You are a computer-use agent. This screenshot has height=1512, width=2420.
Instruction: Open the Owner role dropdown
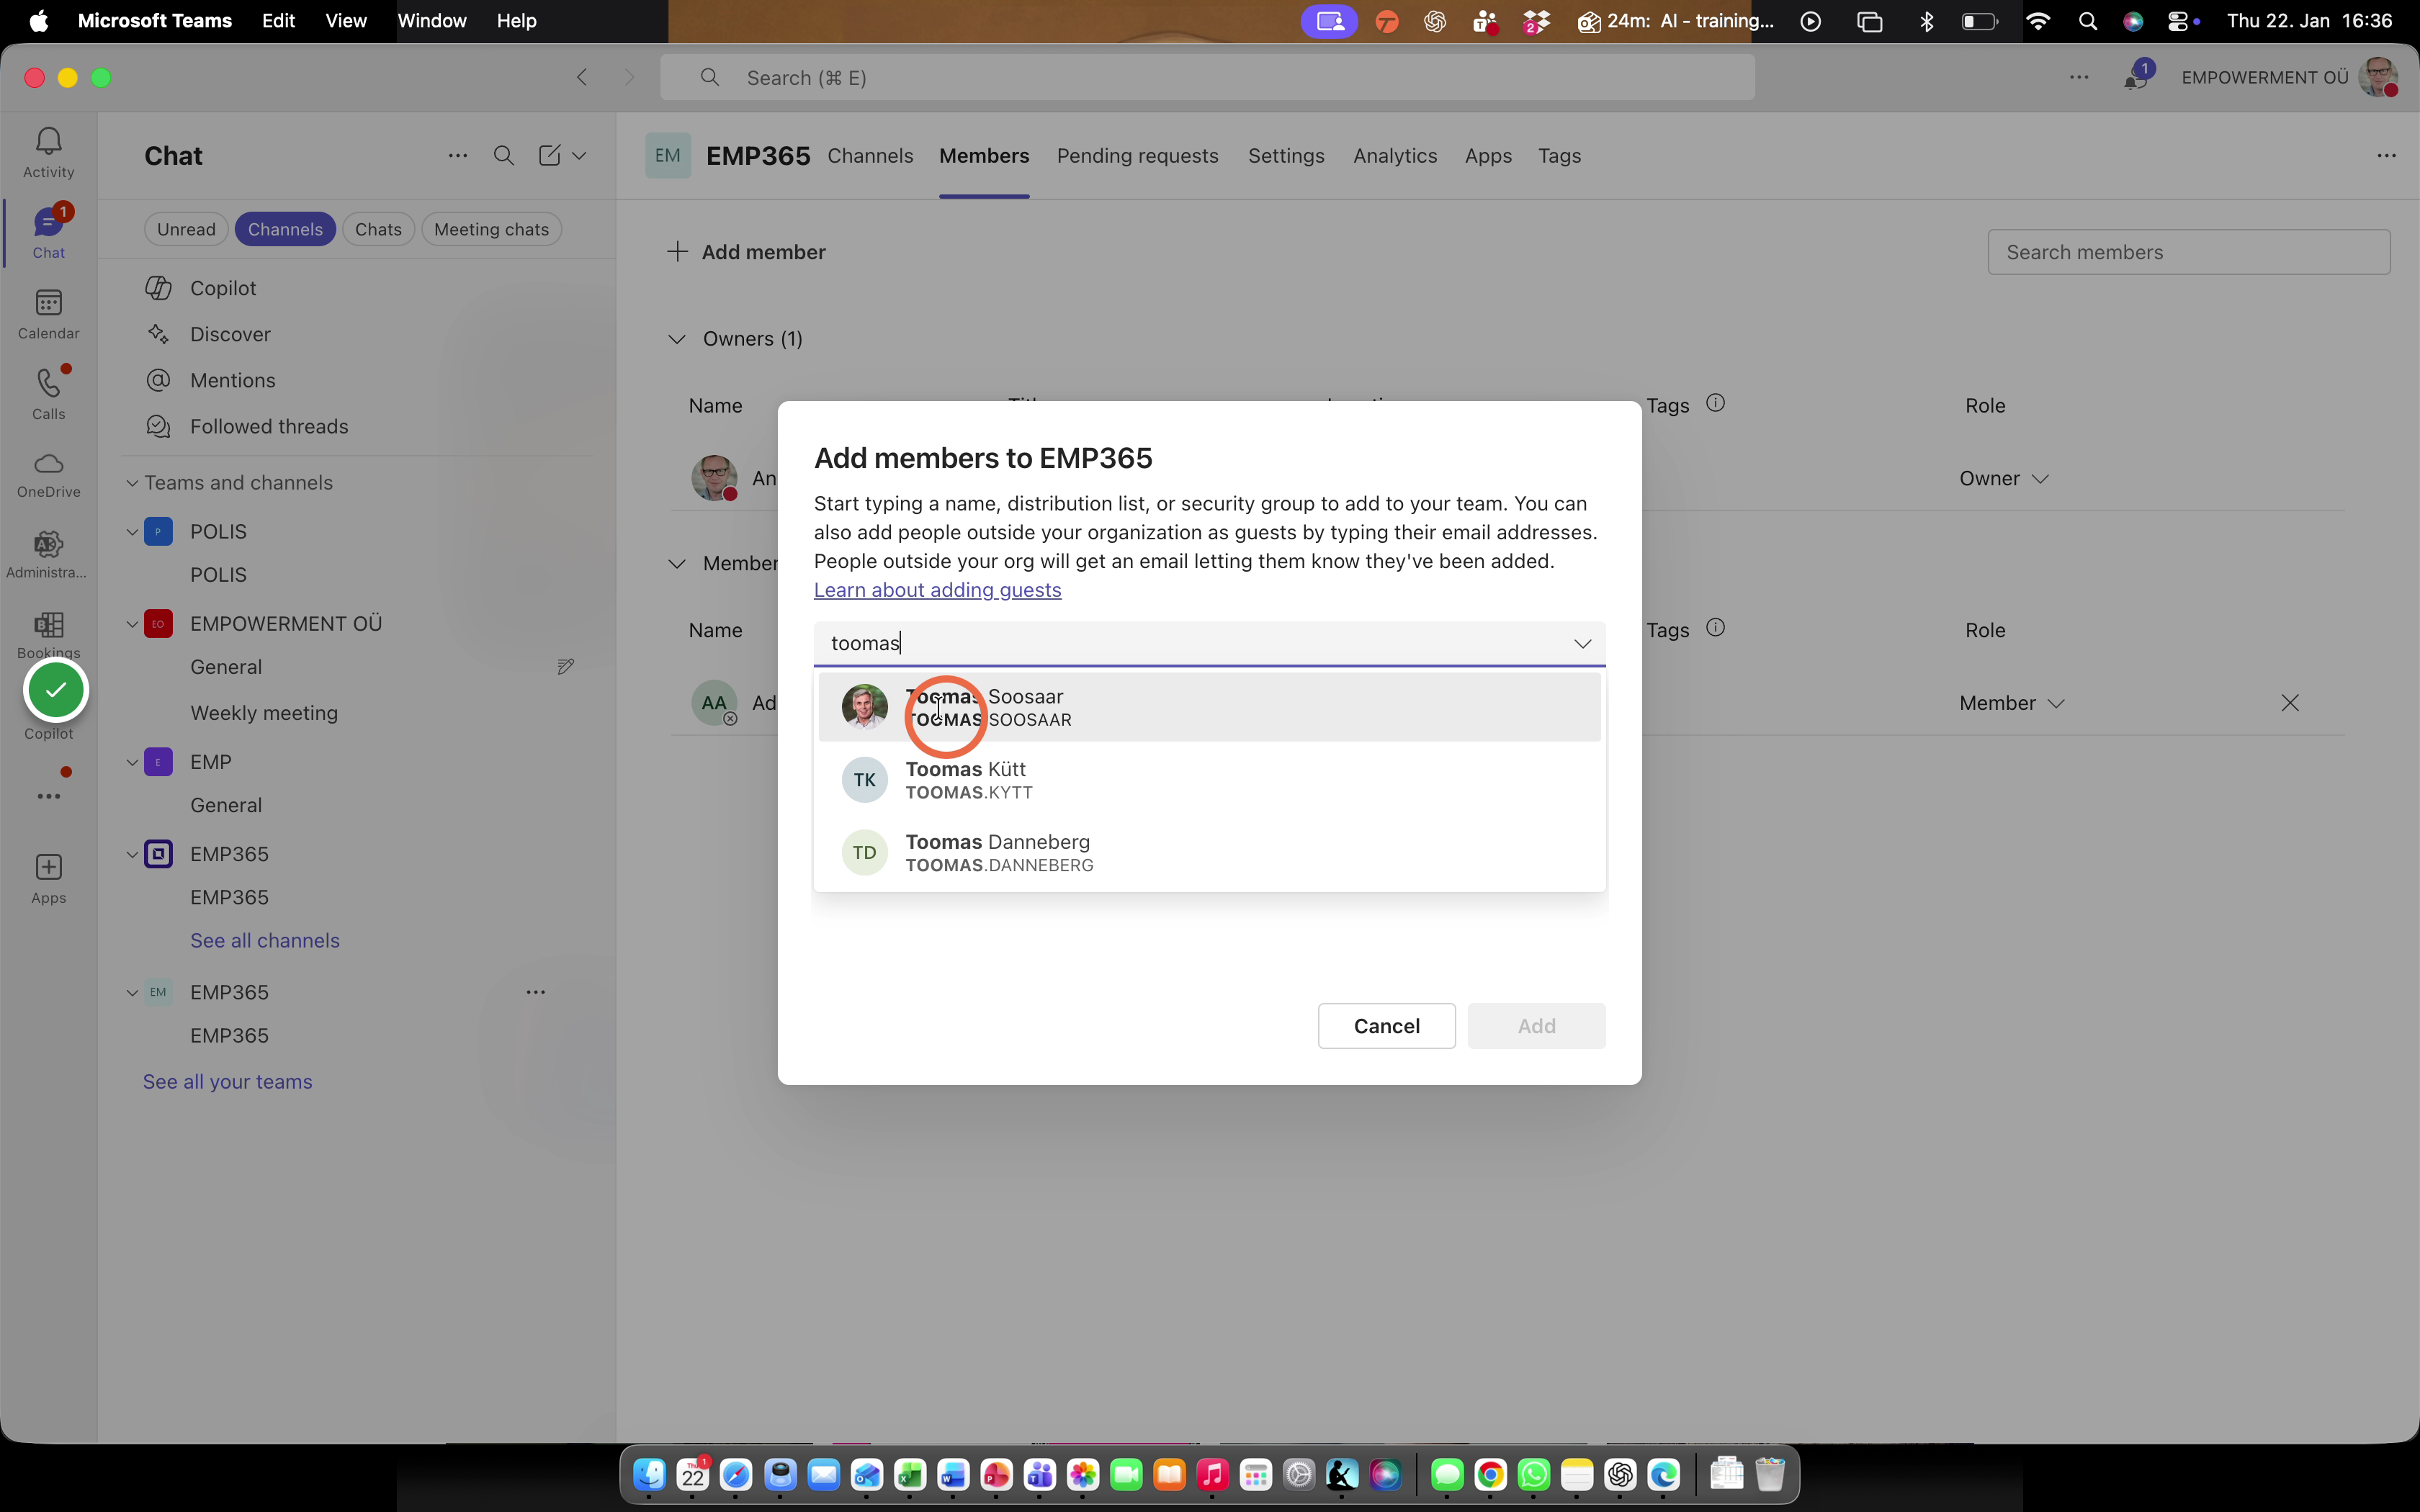coord(2004,478)
